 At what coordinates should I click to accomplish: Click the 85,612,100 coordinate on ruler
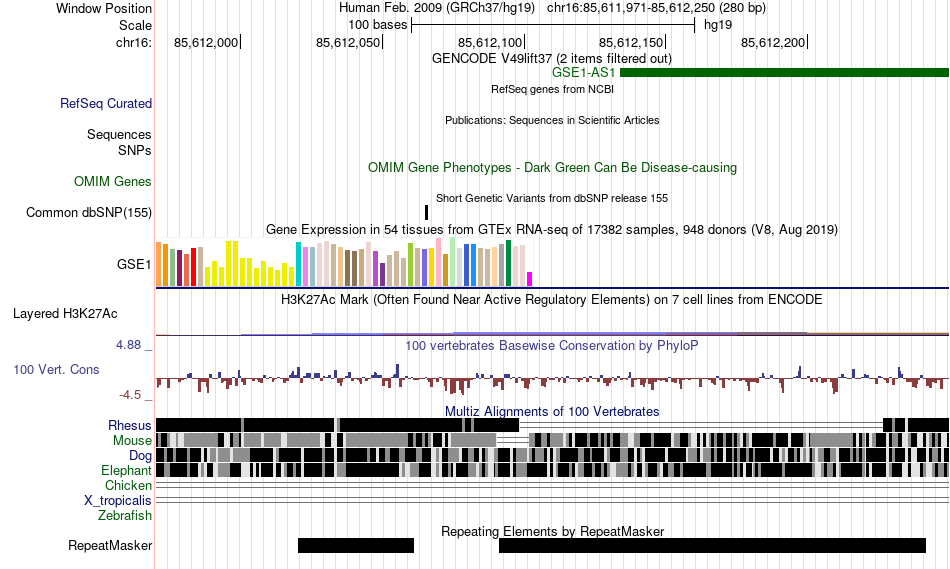[x=490, y=42]
